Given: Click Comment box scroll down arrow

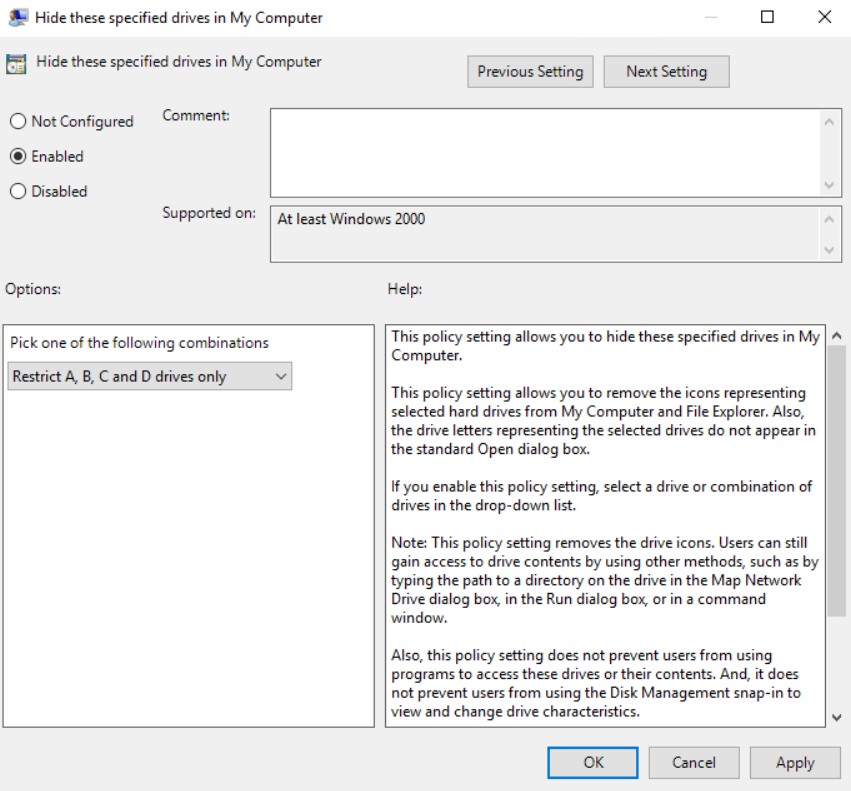Looking at the screenshot, I should click(829, 185).
